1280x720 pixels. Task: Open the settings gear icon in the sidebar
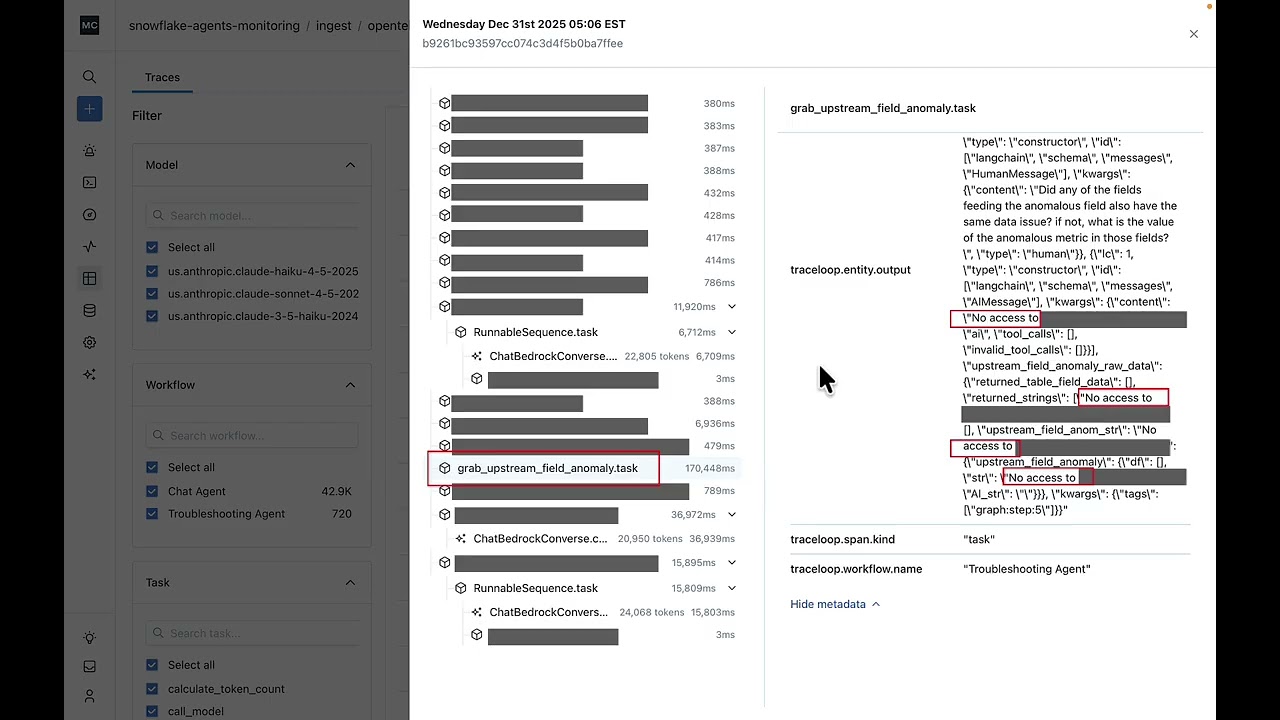click(89, 343)
